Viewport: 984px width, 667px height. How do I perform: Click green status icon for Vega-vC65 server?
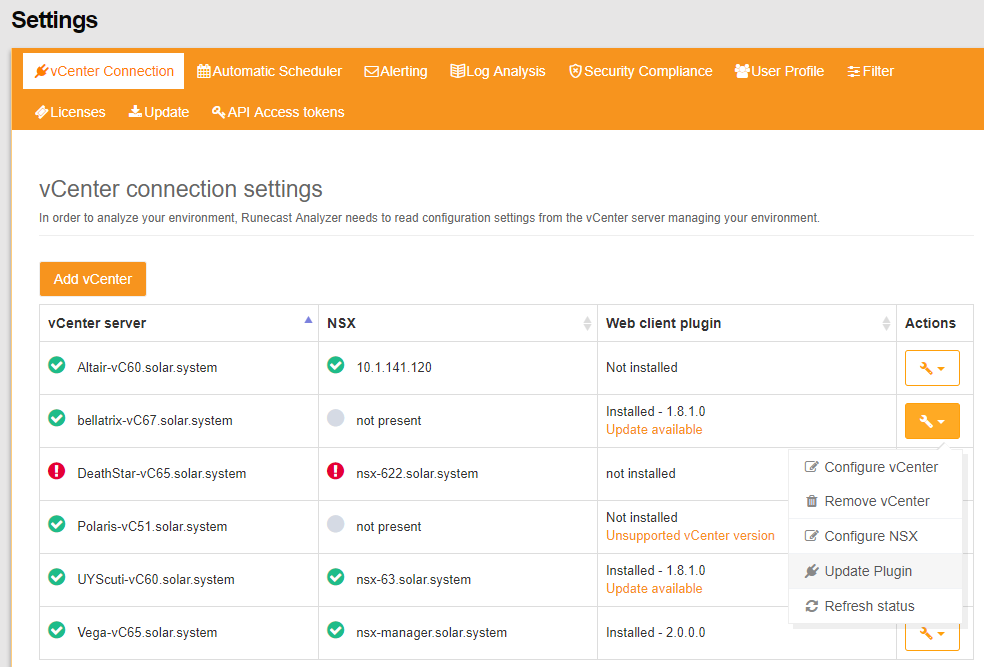(56, 629)
